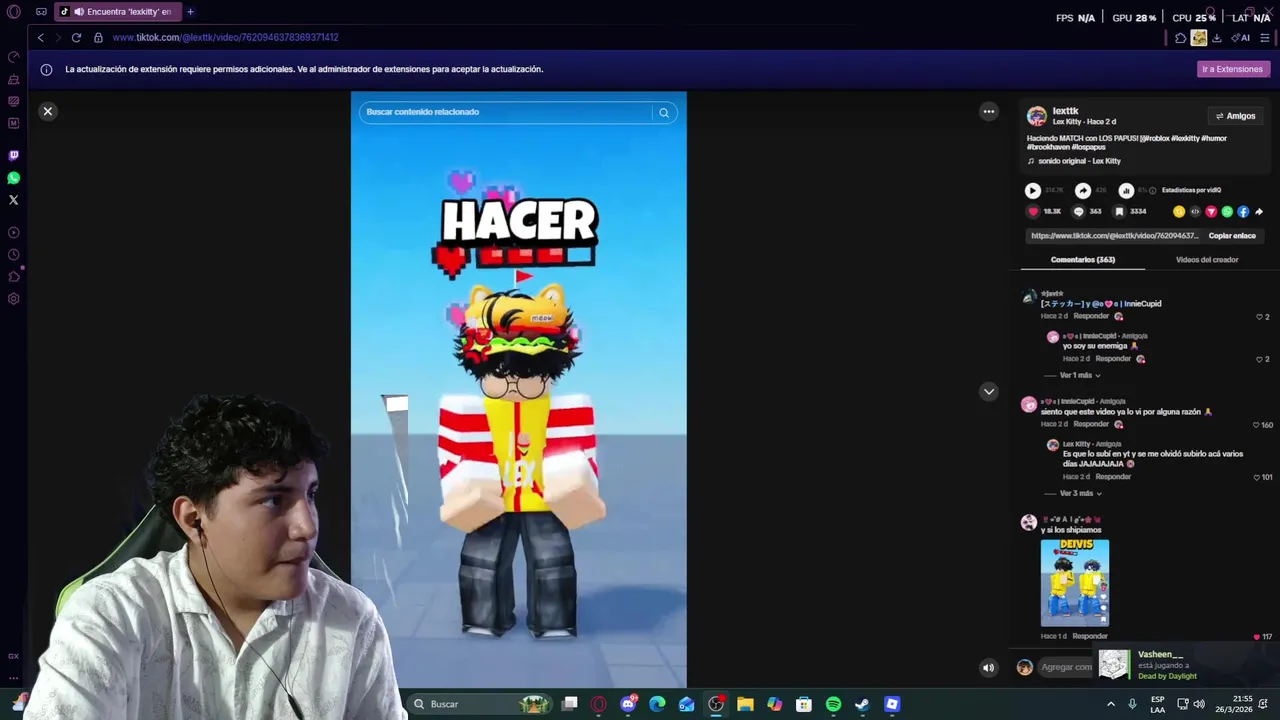1280x720 pixels.
Task: Open lexttk's profile avatar
Action: tap(1037, 116)
